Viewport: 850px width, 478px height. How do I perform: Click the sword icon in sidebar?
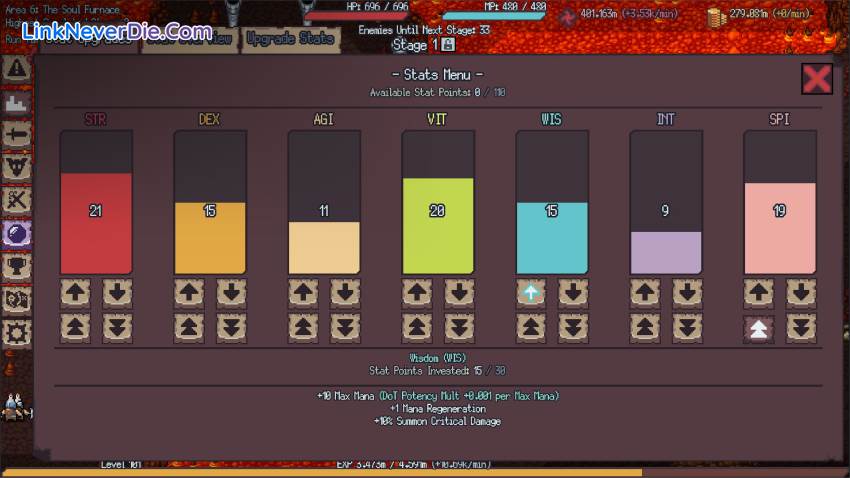(16, 135)
